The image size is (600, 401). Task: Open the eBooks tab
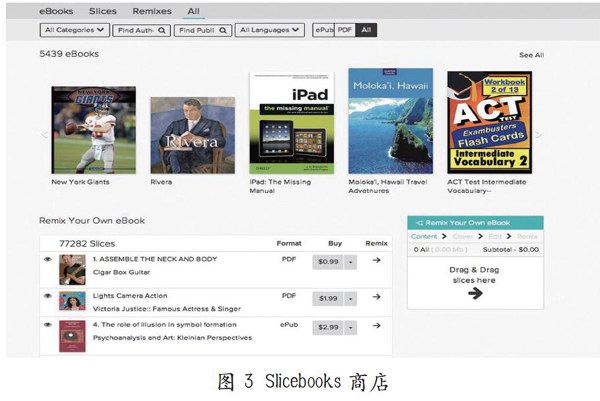click(56, 11)
